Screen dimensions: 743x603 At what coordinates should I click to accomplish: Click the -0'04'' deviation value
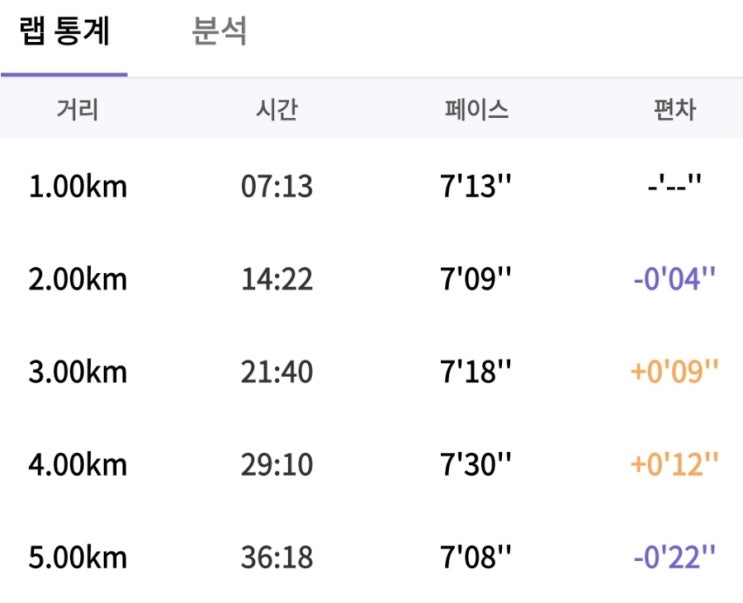[674, 279]
